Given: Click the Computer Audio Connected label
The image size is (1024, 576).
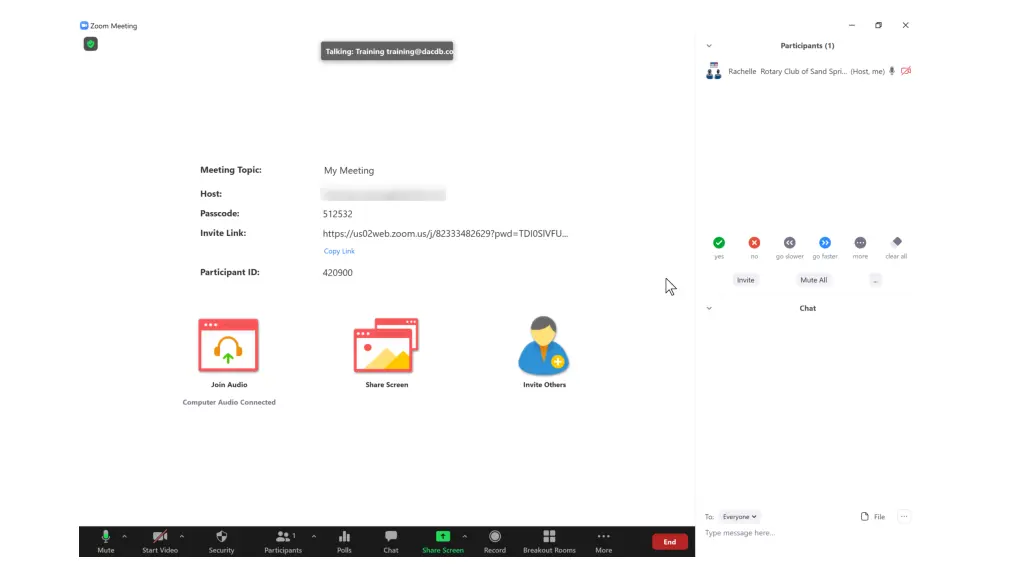Looking at the screenshot, I should (x=229, y=402).
